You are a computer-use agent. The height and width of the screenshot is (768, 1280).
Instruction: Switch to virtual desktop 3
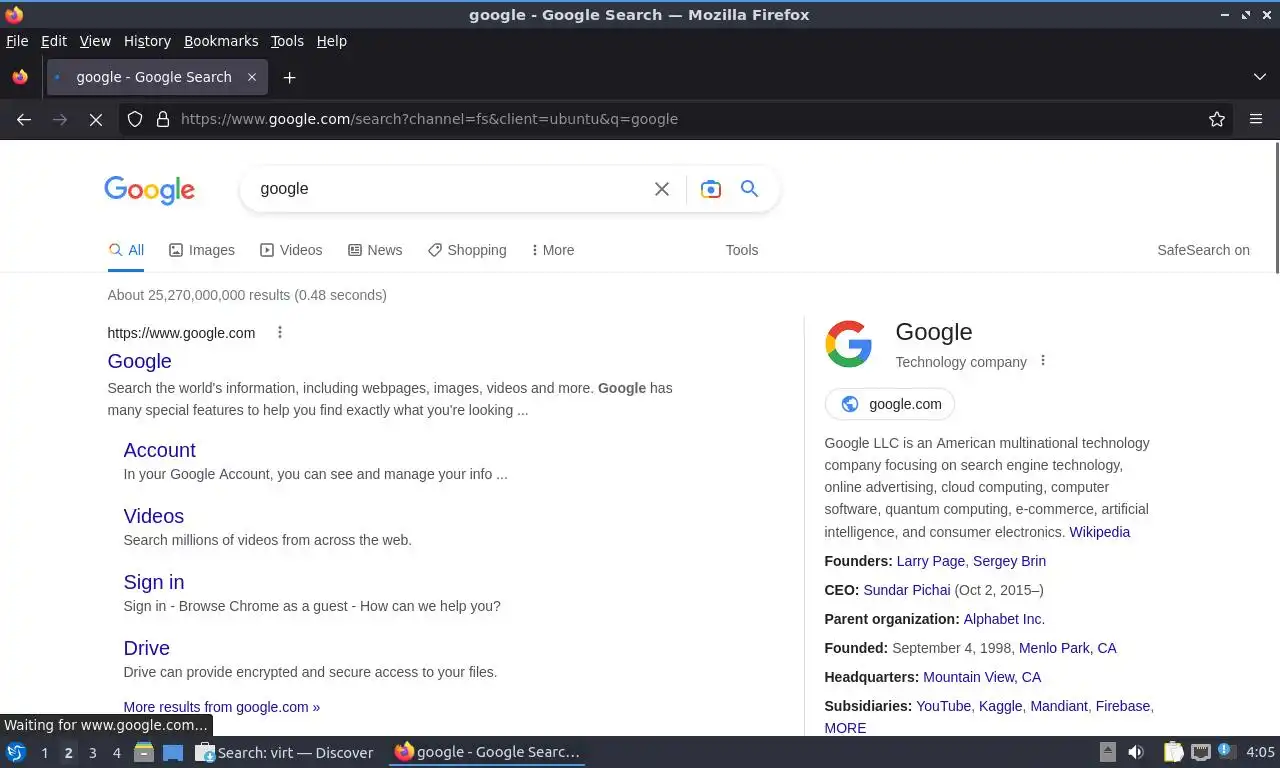pos(92,752)
